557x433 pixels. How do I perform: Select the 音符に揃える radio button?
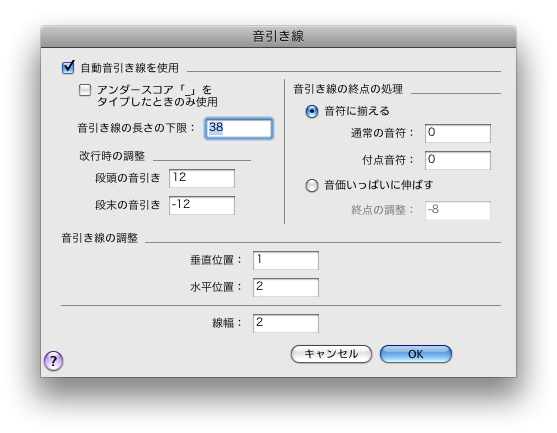tap(312, 112)
